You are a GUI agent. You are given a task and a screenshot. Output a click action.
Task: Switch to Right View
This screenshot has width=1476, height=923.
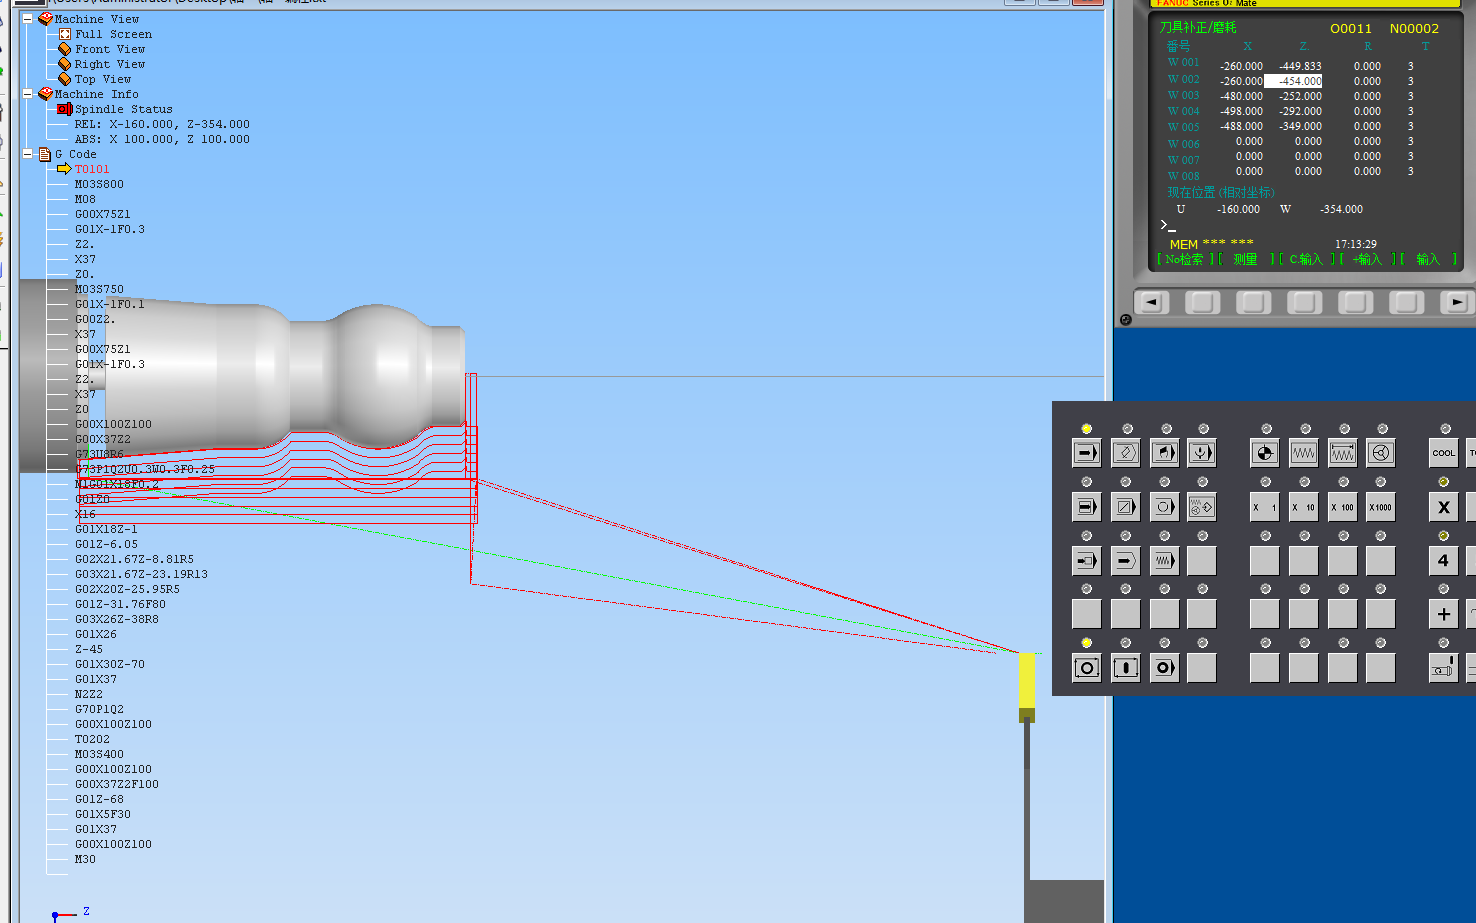[x=110, y=64]
